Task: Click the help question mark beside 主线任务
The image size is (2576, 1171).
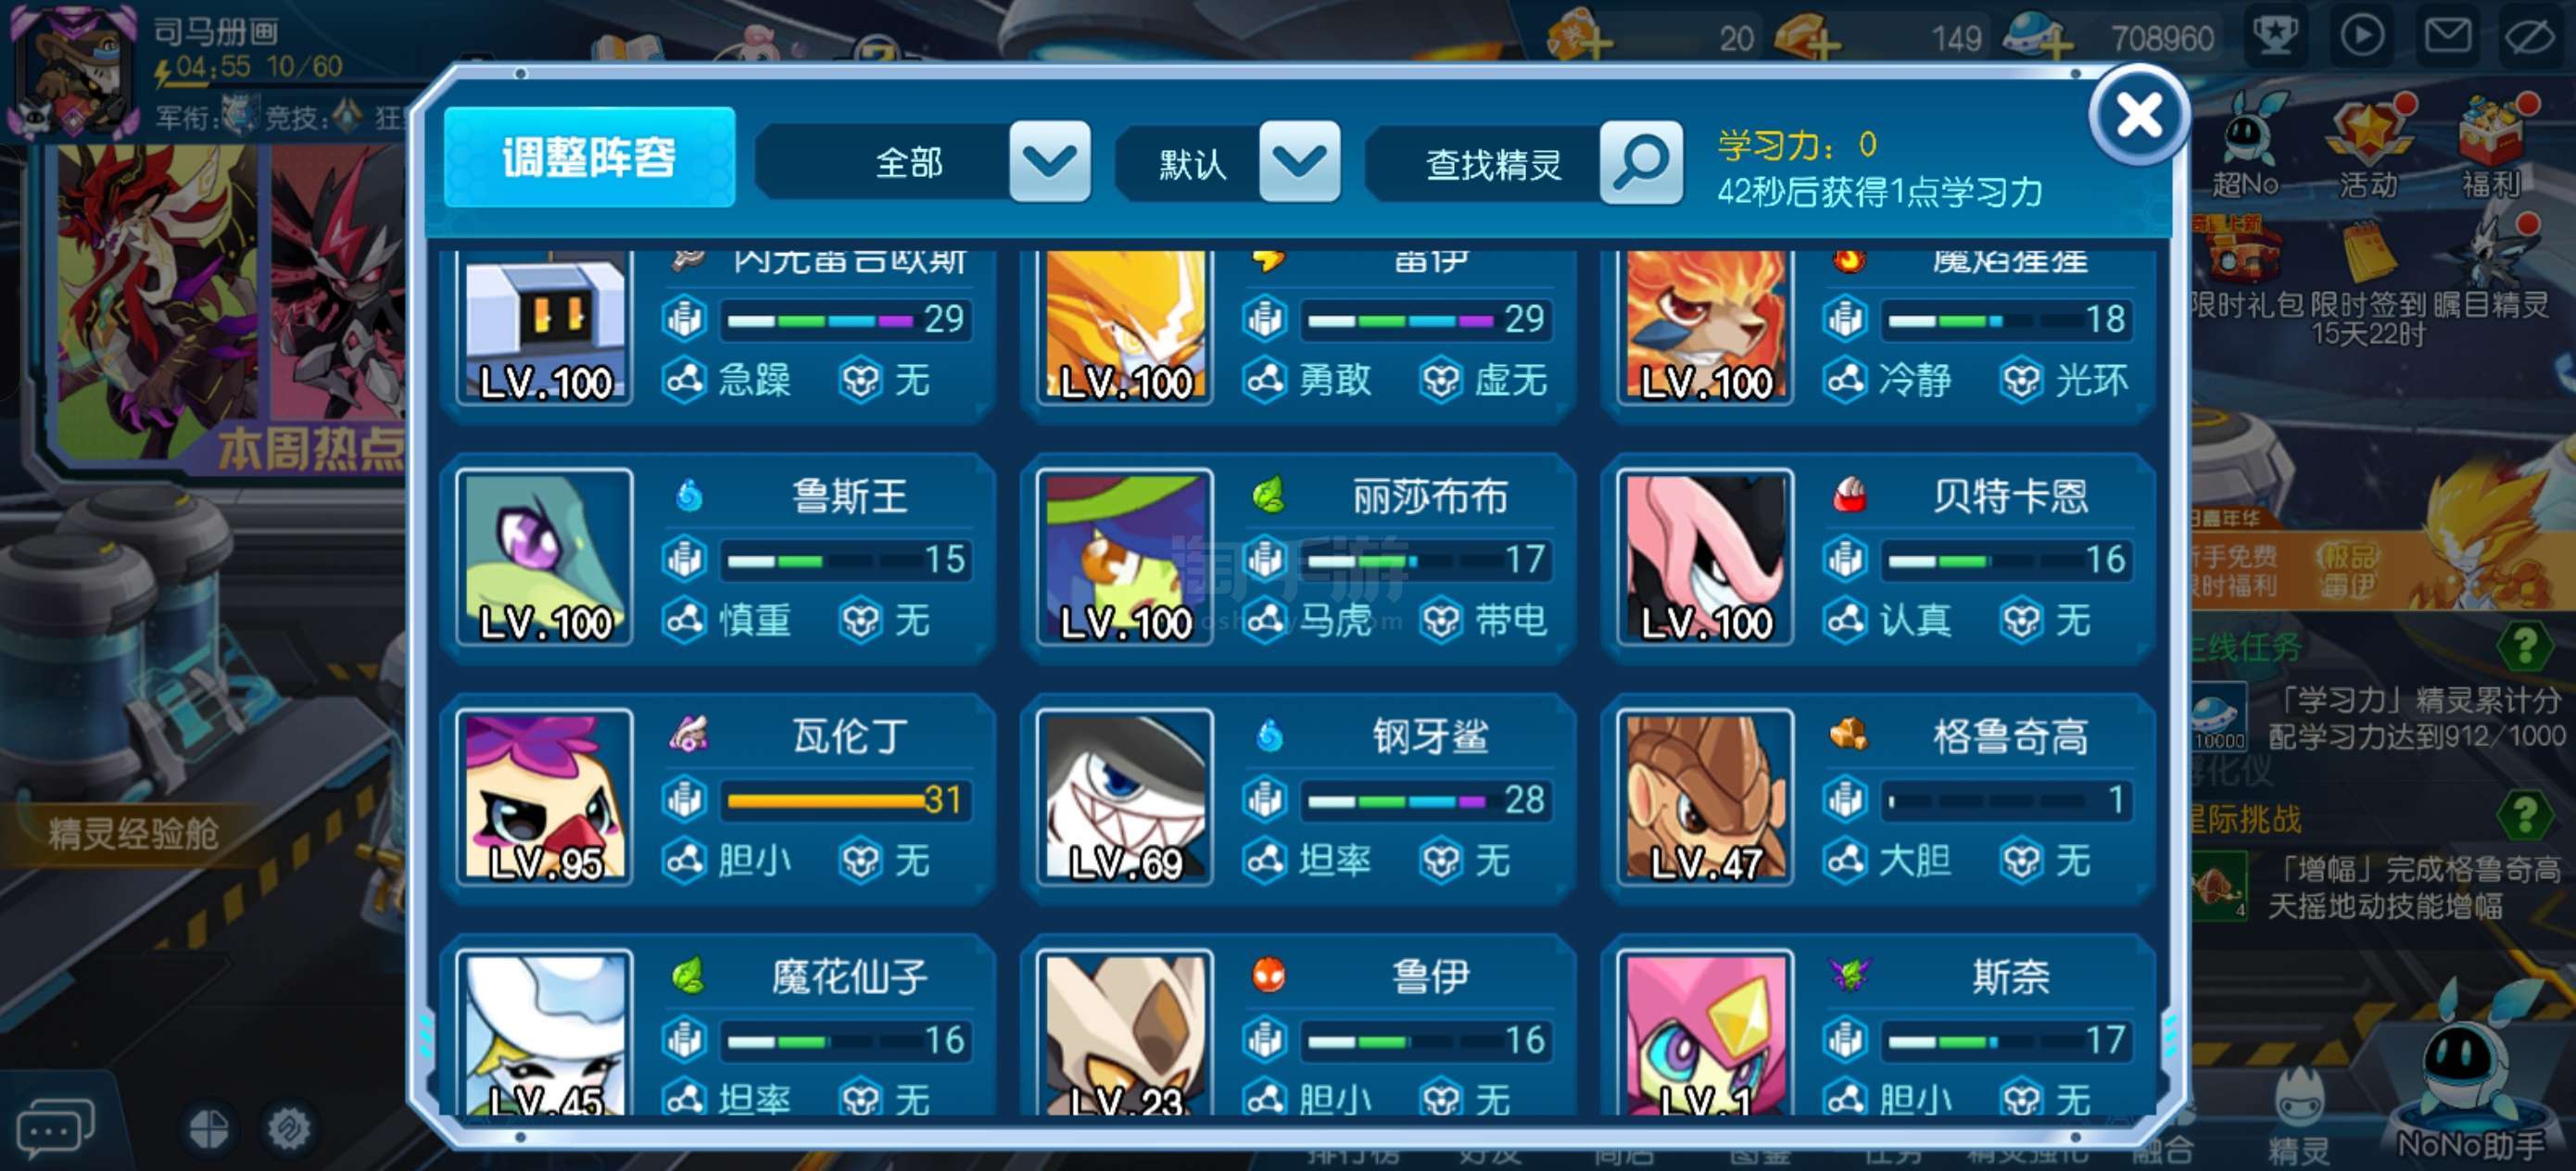Action: tap(2525, 646)
